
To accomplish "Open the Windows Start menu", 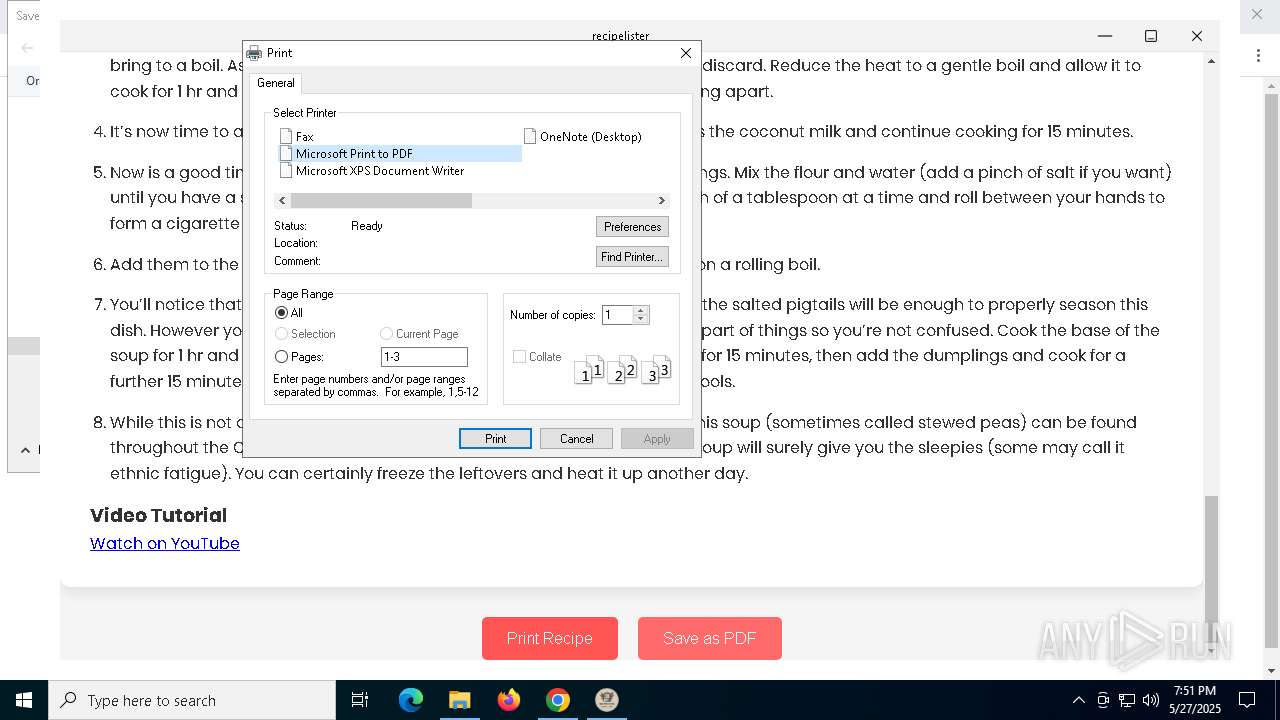I will click(x=24, y=700).
